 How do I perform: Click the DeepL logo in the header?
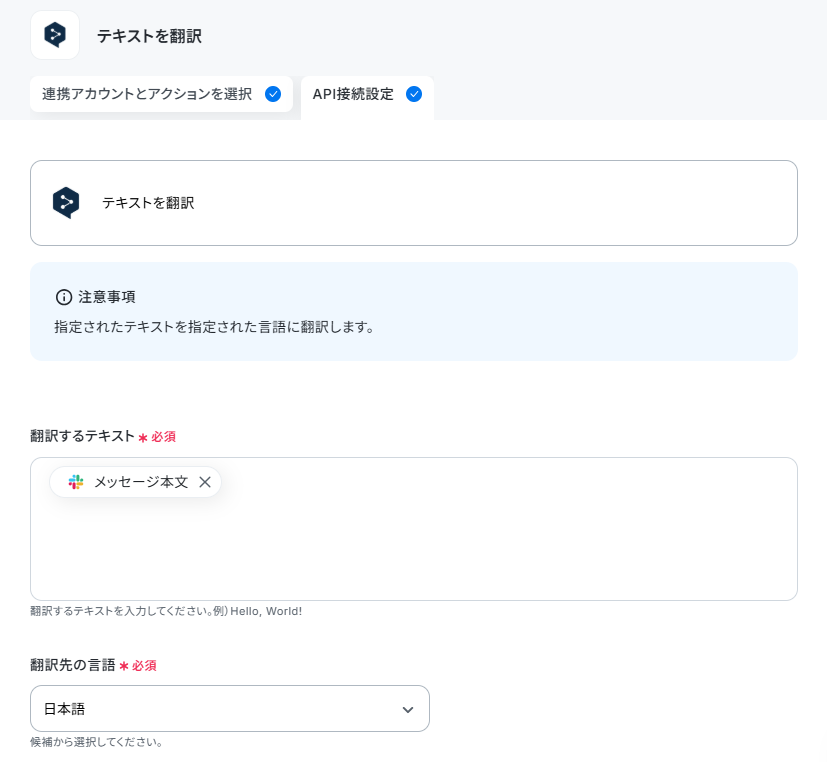coord(55,35)
